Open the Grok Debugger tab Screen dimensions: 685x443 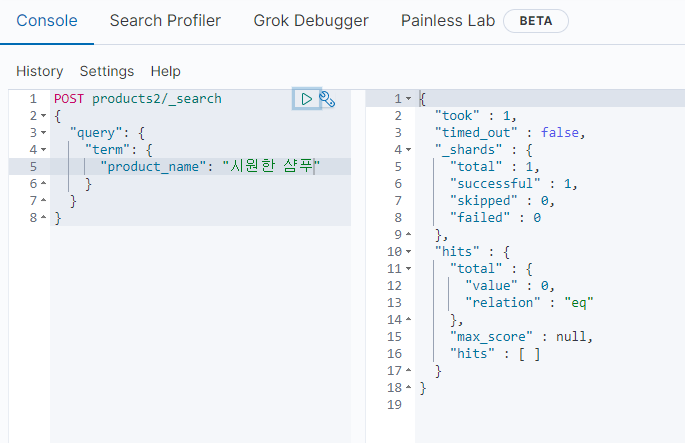310,20
